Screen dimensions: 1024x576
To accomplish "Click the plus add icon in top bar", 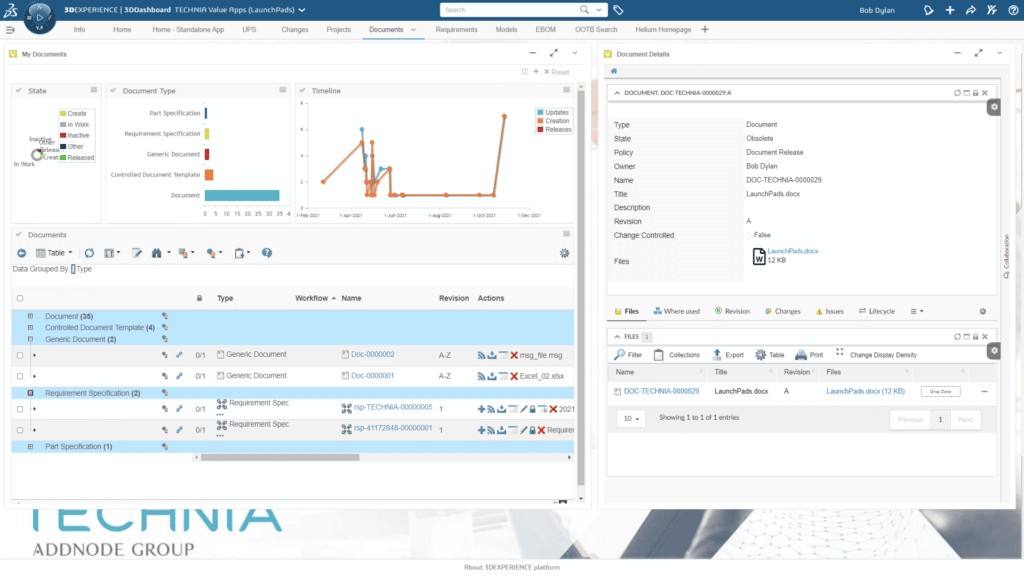I will click(x=950, y=10).
